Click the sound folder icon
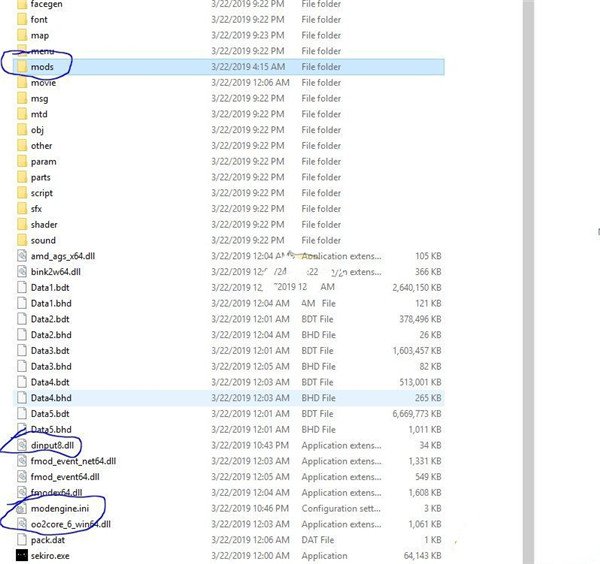The image size is (600, 564). click(22, 240)
